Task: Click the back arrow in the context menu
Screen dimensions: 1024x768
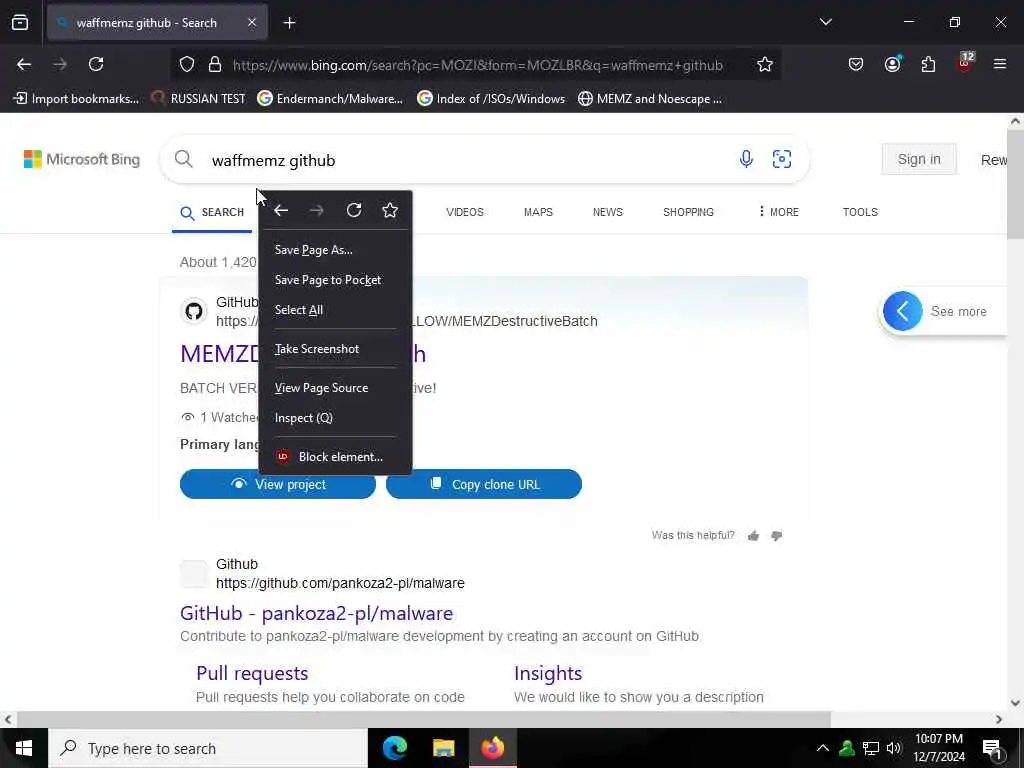Action: (x=281, y=210)
